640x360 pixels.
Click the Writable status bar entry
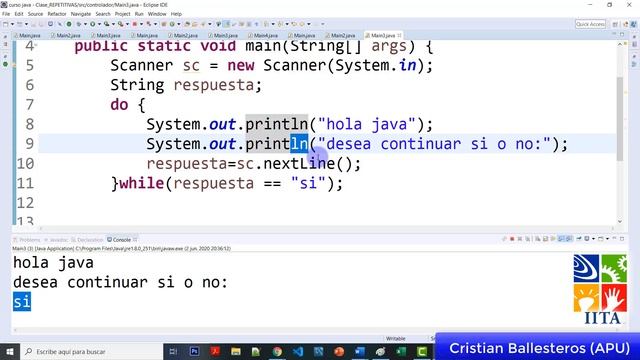[x=395, y=338]
